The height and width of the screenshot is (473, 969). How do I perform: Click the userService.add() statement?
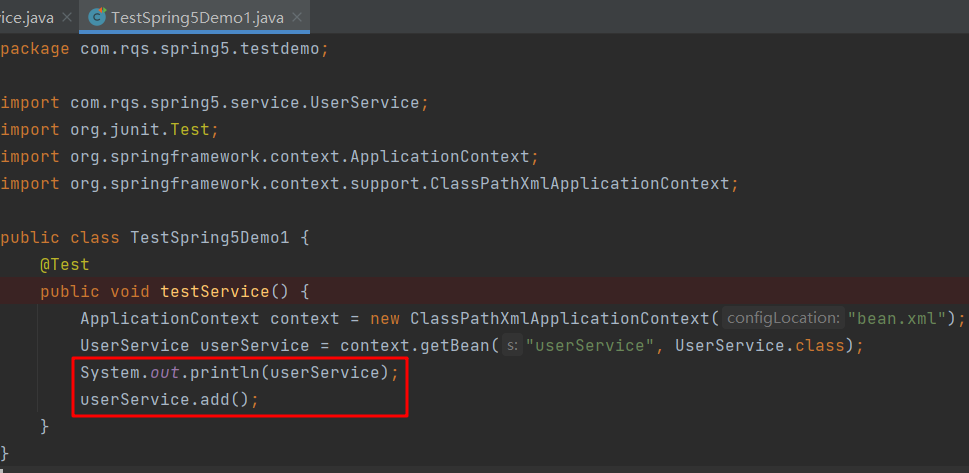169,399
